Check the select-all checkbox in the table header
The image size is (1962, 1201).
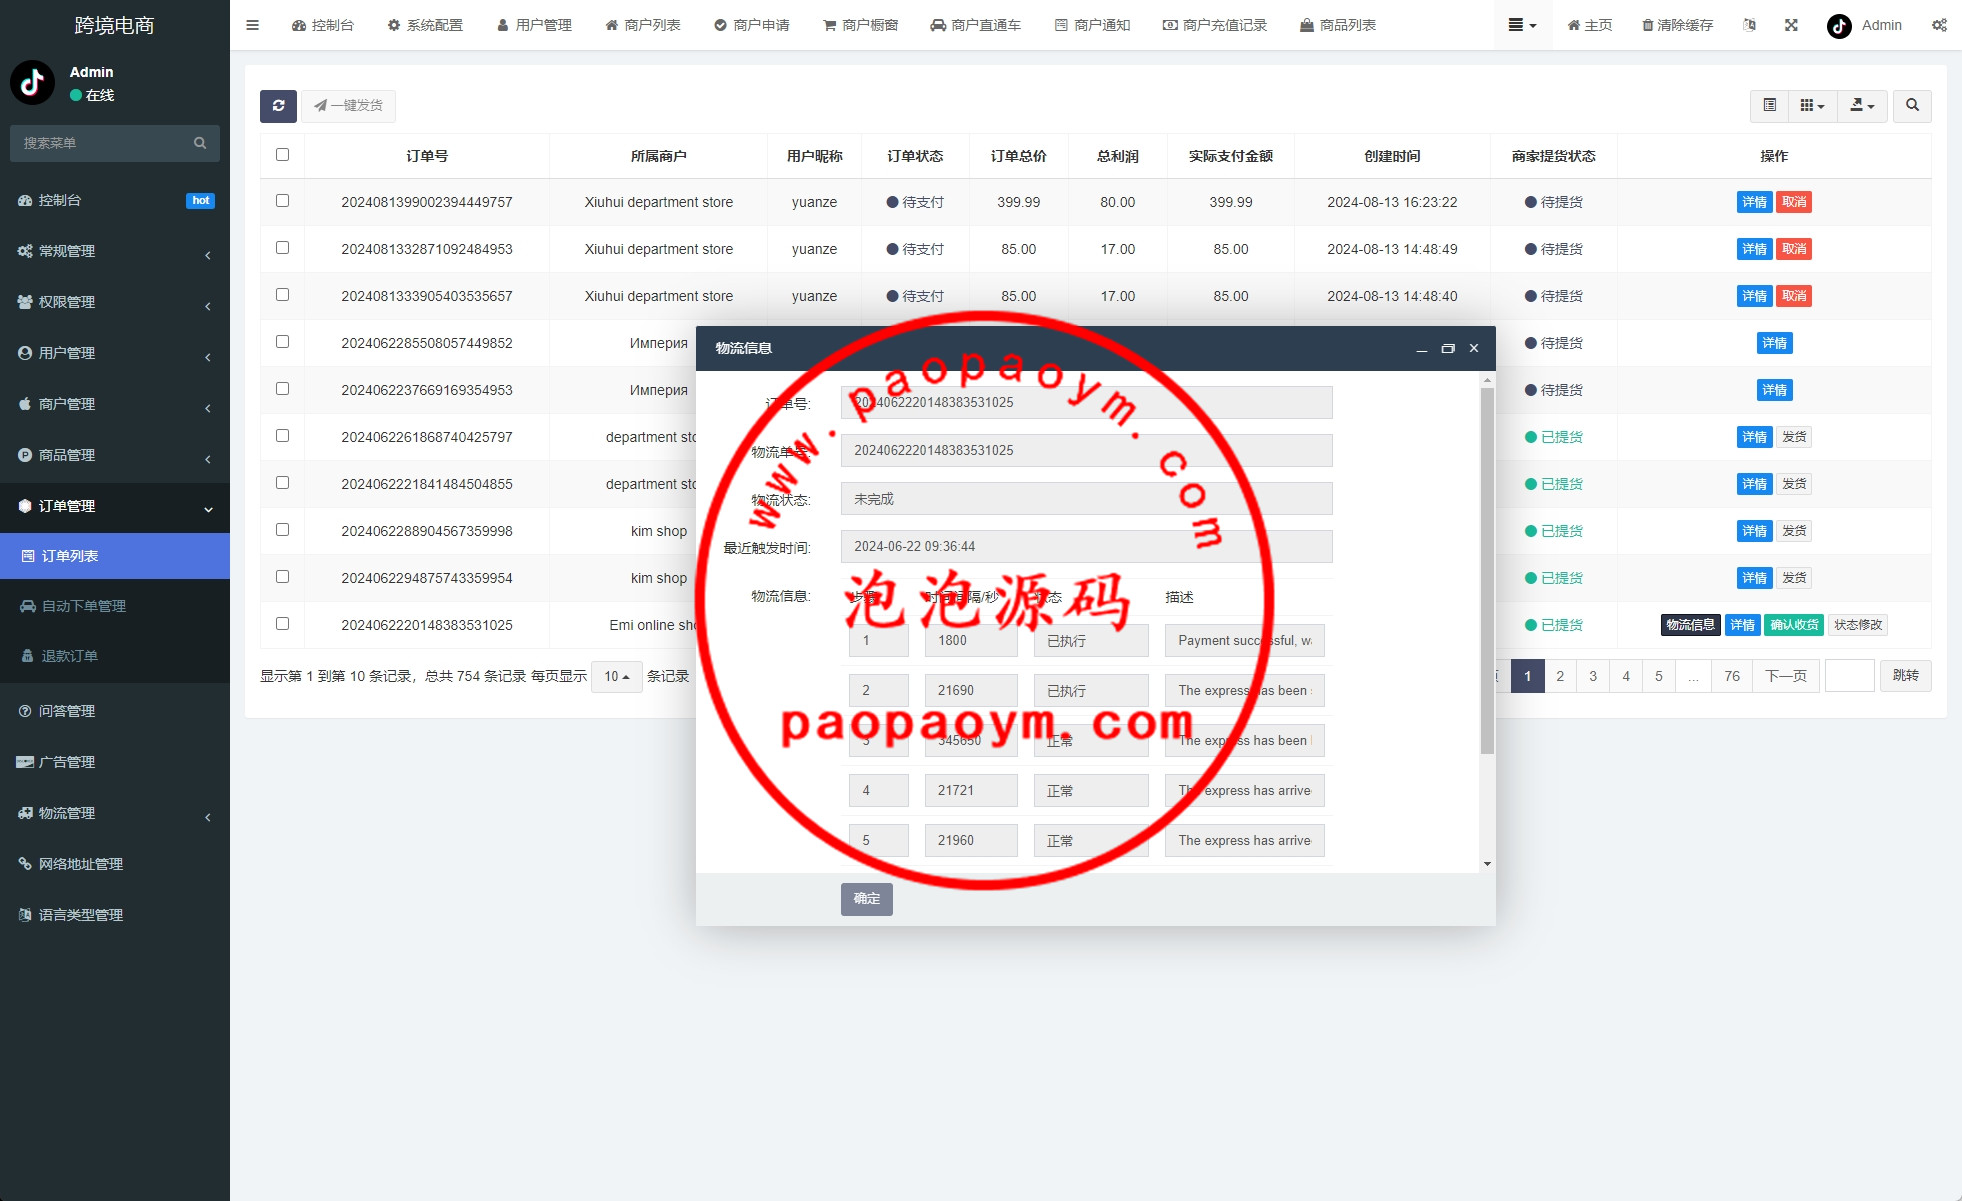(x=282, y=155)
